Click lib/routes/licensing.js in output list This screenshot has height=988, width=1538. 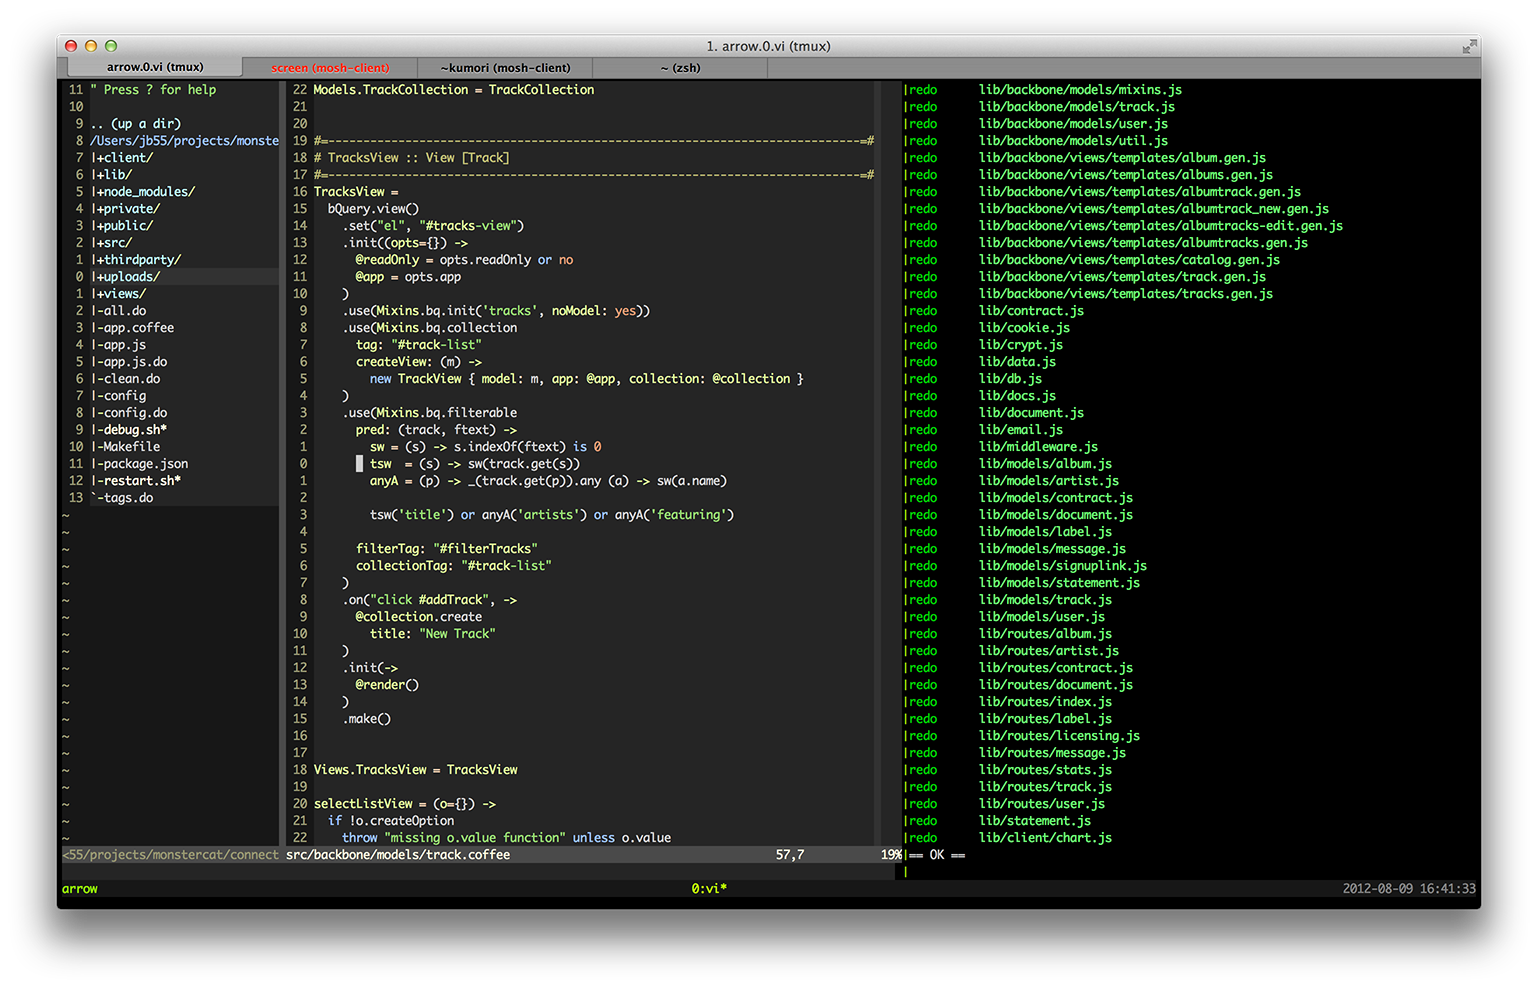click(x=1059, y=736)
